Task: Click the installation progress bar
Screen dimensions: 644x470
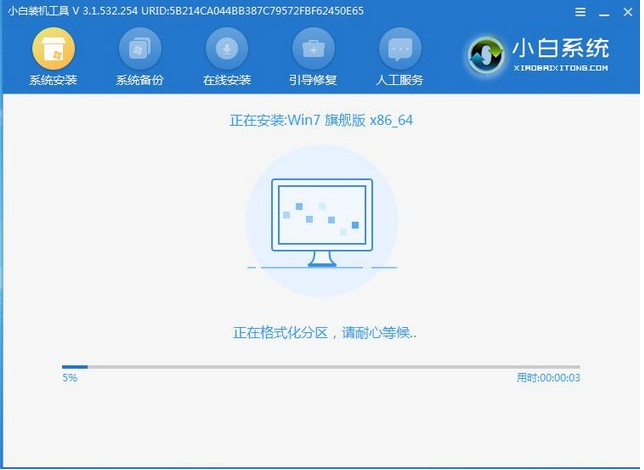Action: click(x=322, y=367)
